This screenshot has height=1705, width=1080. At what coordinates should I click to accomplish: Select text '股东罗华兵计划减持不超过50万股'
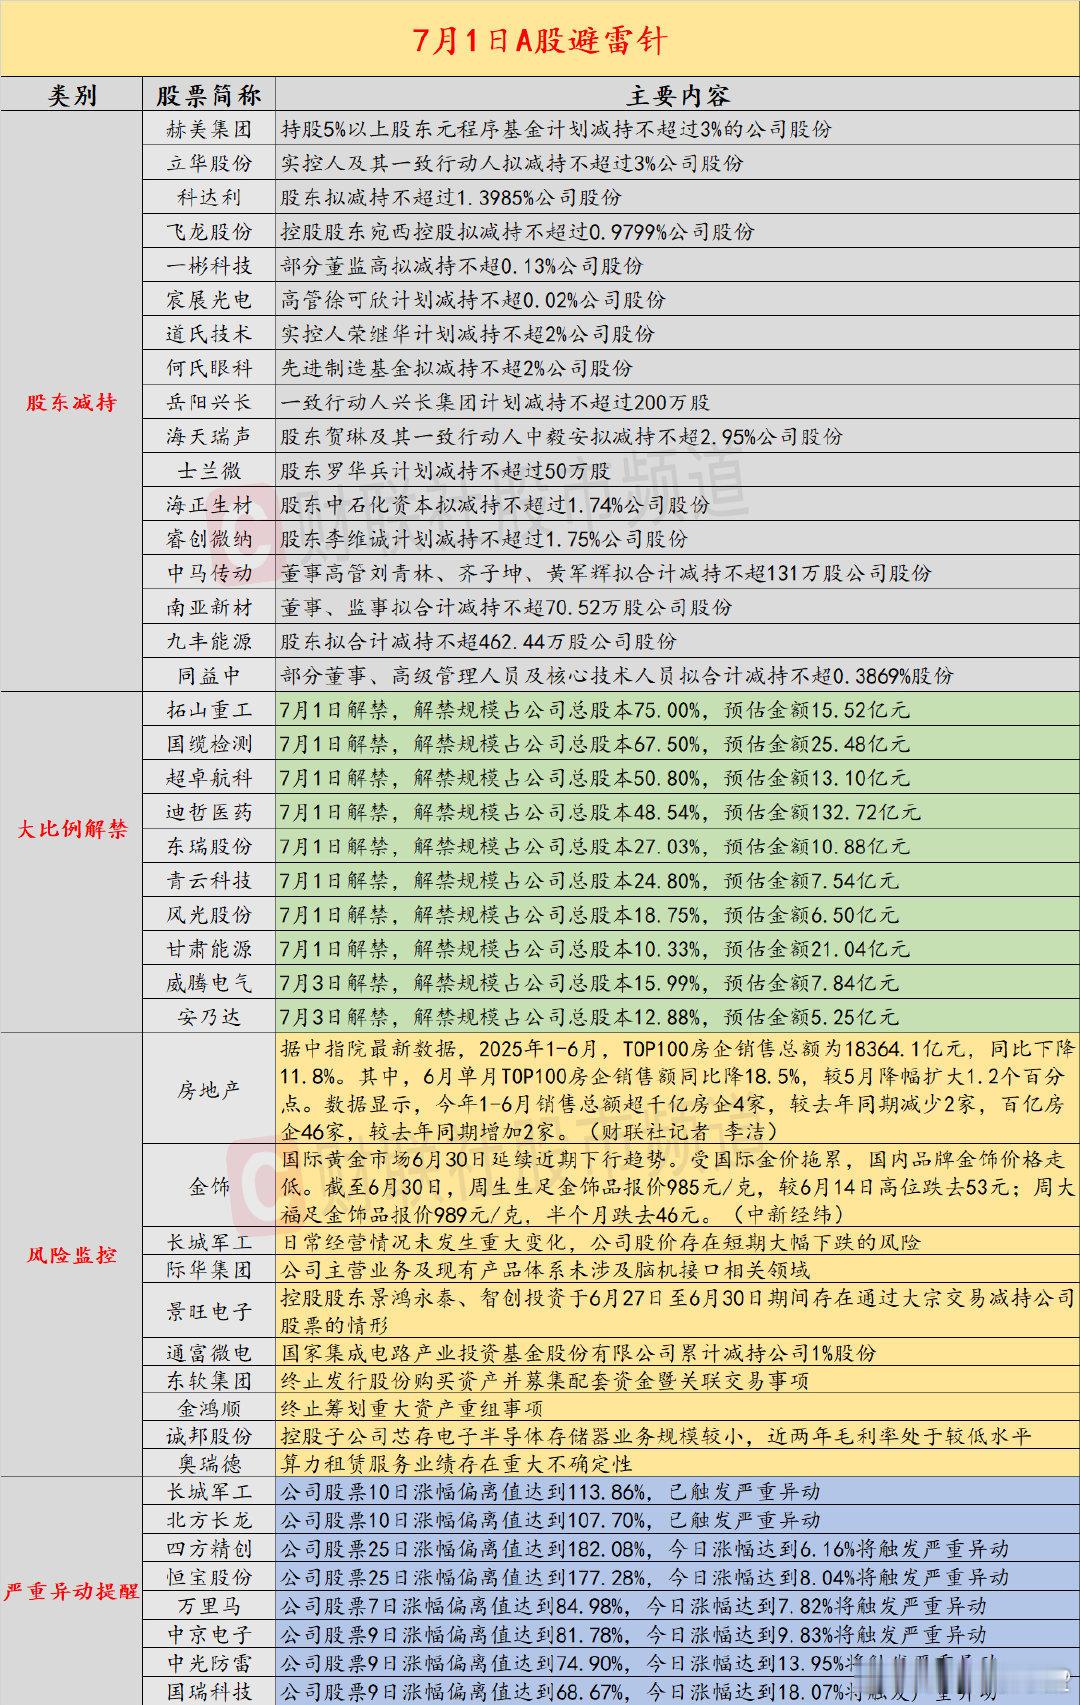pos(445,470)
